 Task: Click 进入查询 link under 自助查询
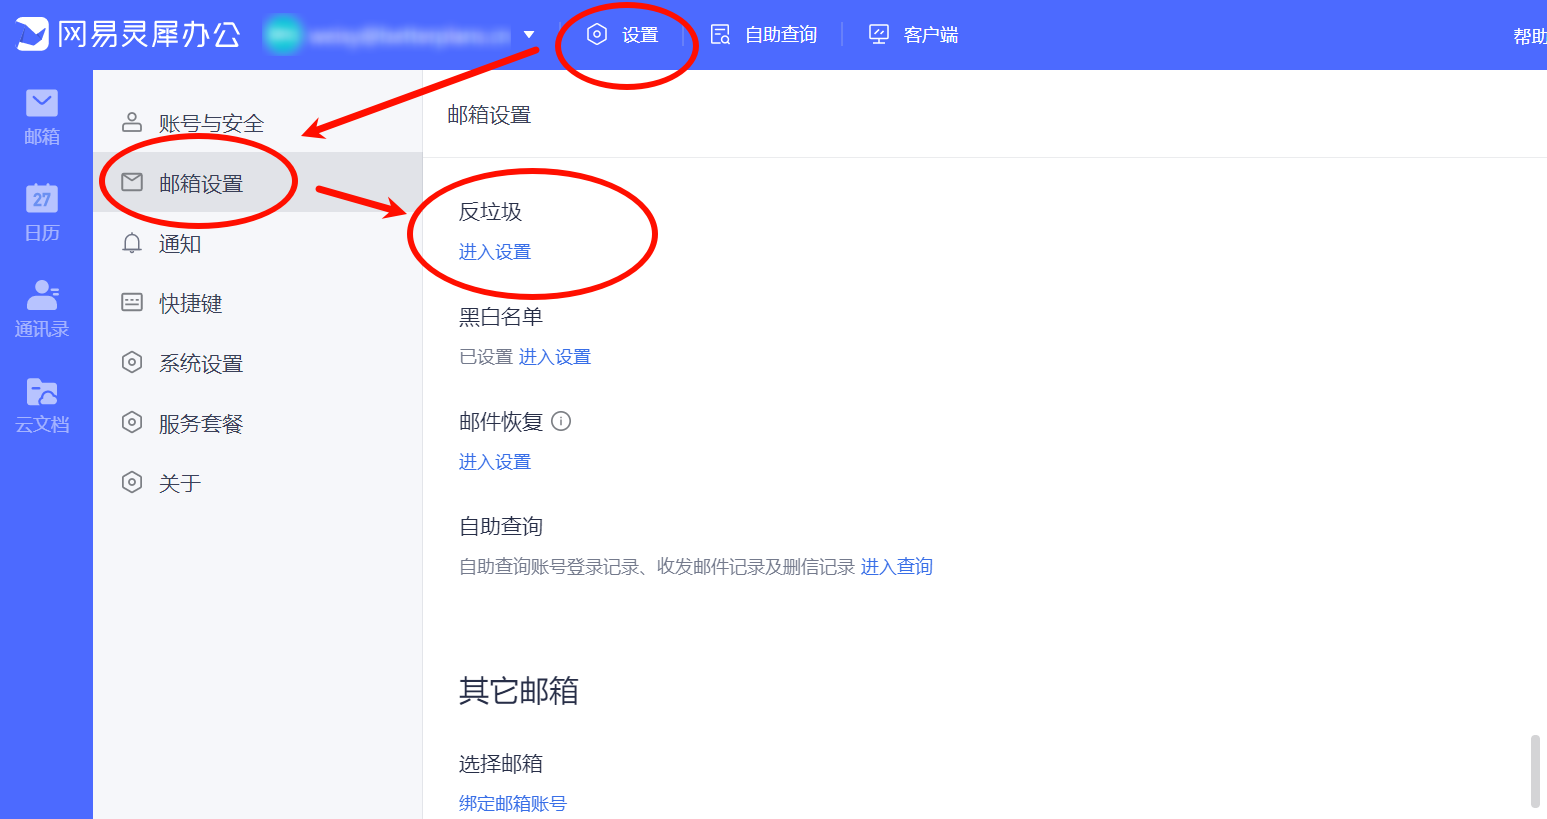pos(897,567)
